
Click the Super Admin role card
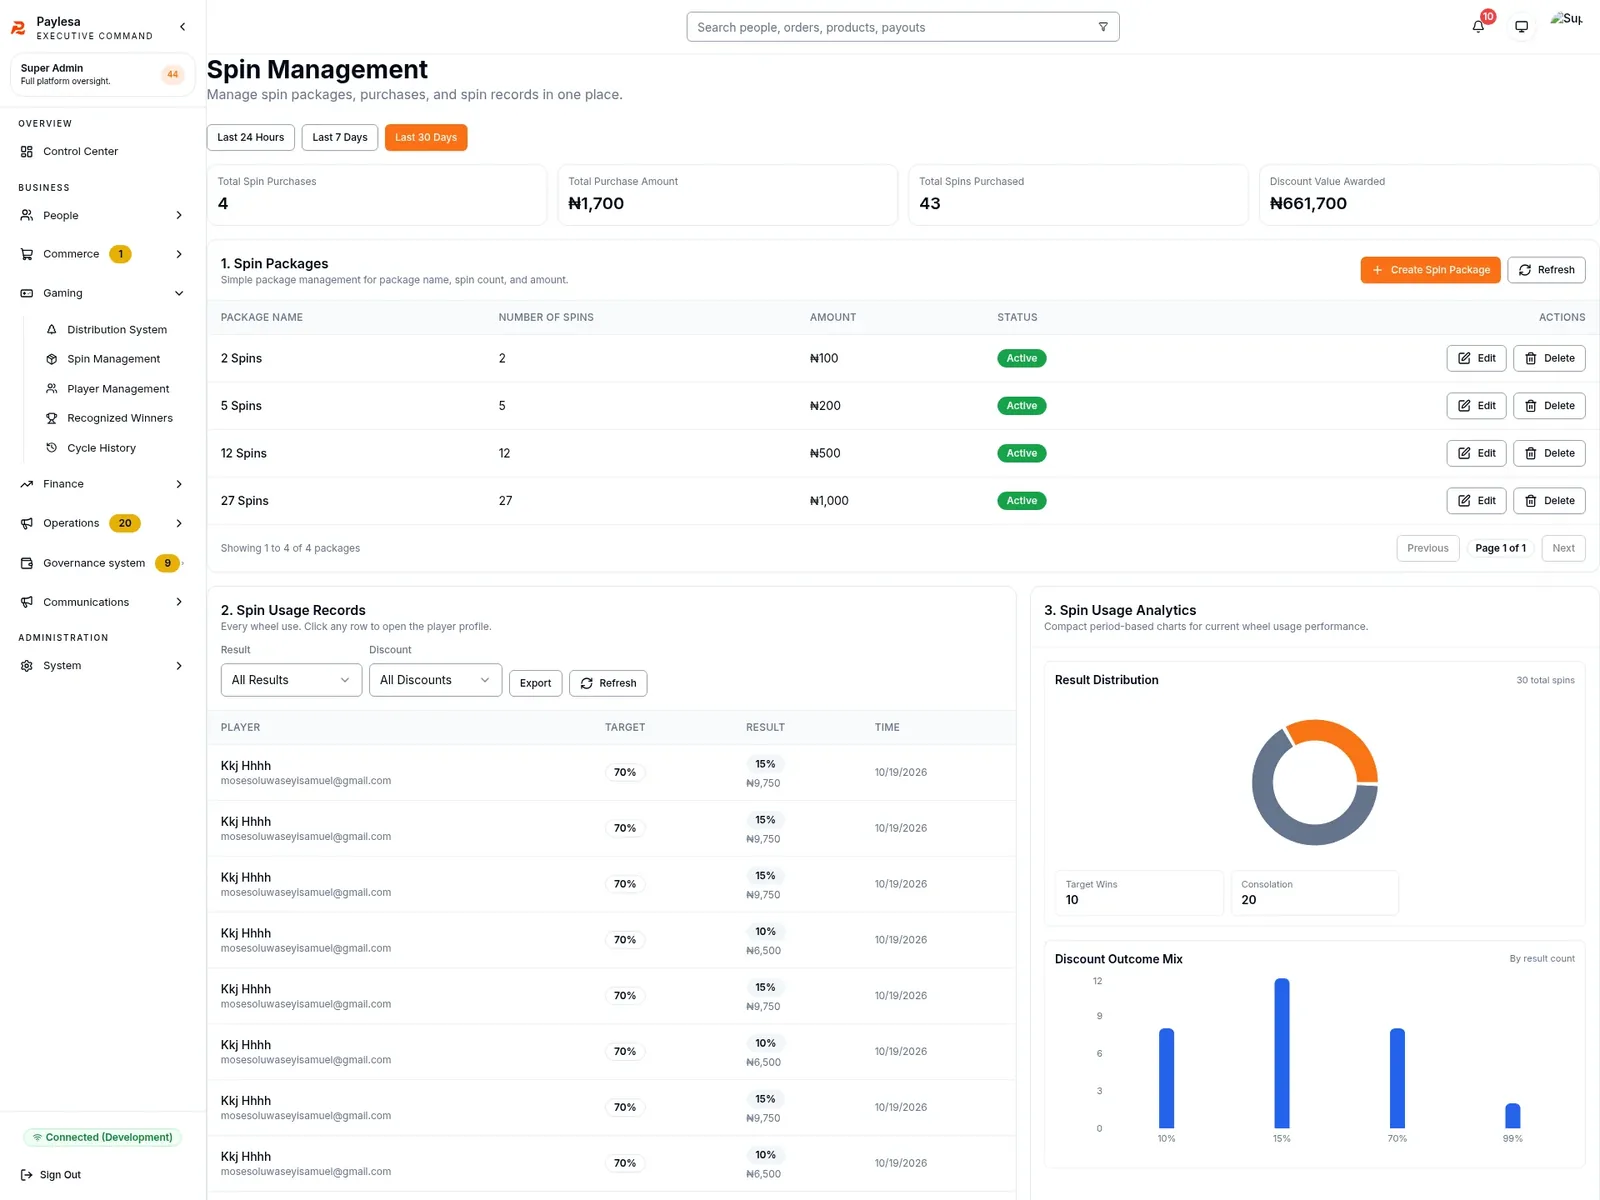pos(102,75)
